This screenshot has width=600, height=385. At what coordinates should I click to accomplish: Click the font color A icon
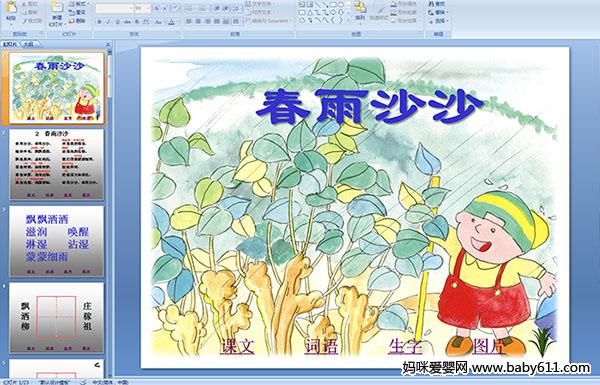point(171,22)
